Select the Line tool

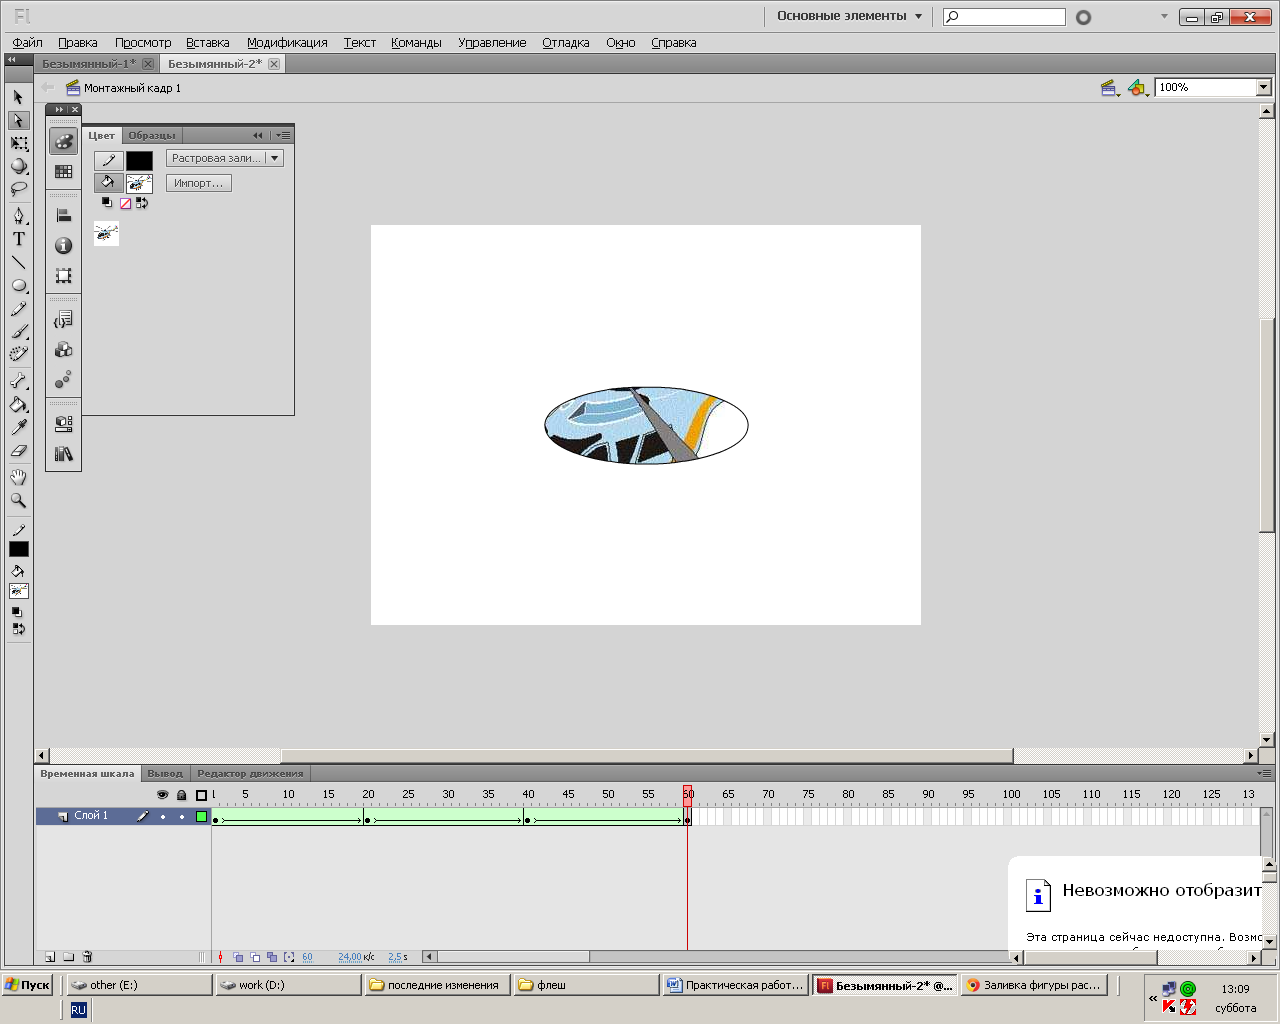click(18, 262)
